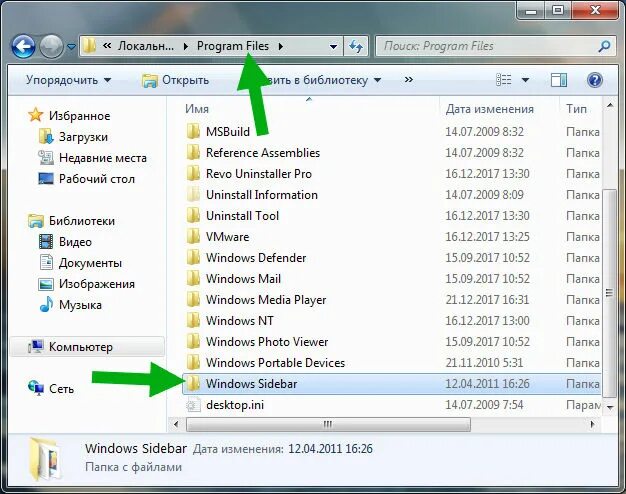626x494 pixels.
Task: Click the Компьютер monitor icon
Action: pos(36,346)
